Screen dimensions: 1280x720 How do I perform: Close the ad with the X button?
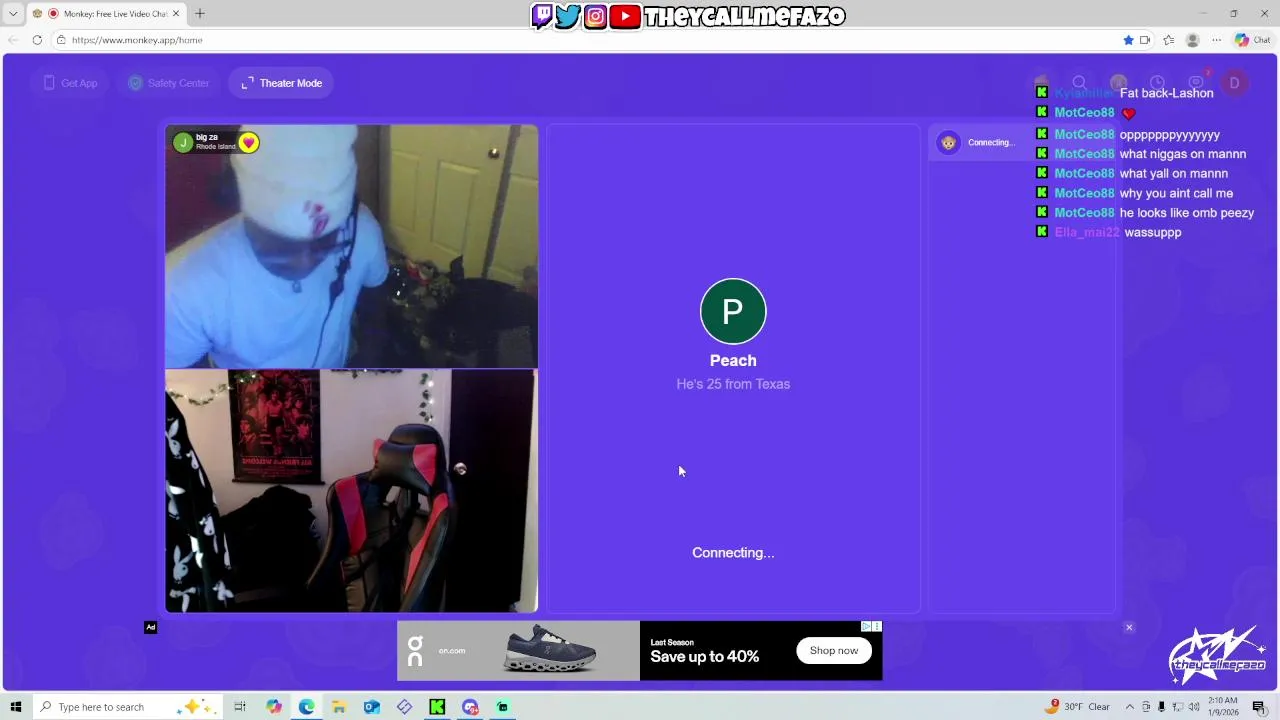click(x=1129, y=628)
